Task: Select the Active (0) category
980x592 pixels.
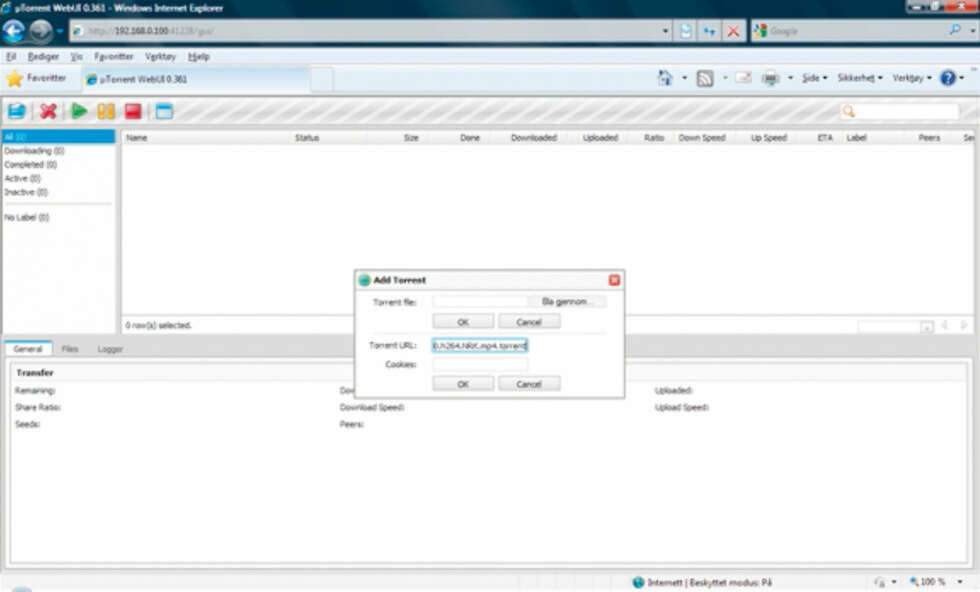Action: click(22, 178)
